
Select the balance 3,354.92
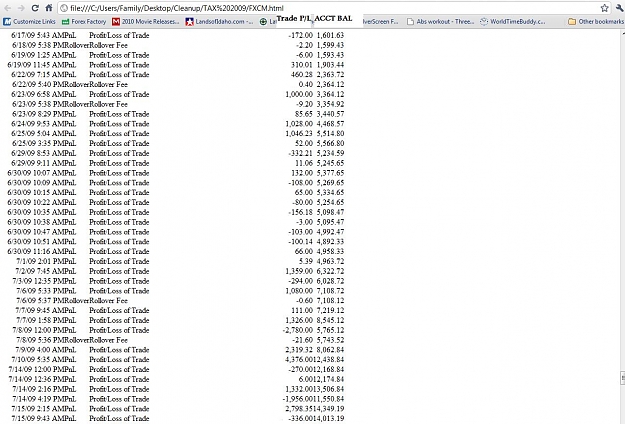coord(330,104)
